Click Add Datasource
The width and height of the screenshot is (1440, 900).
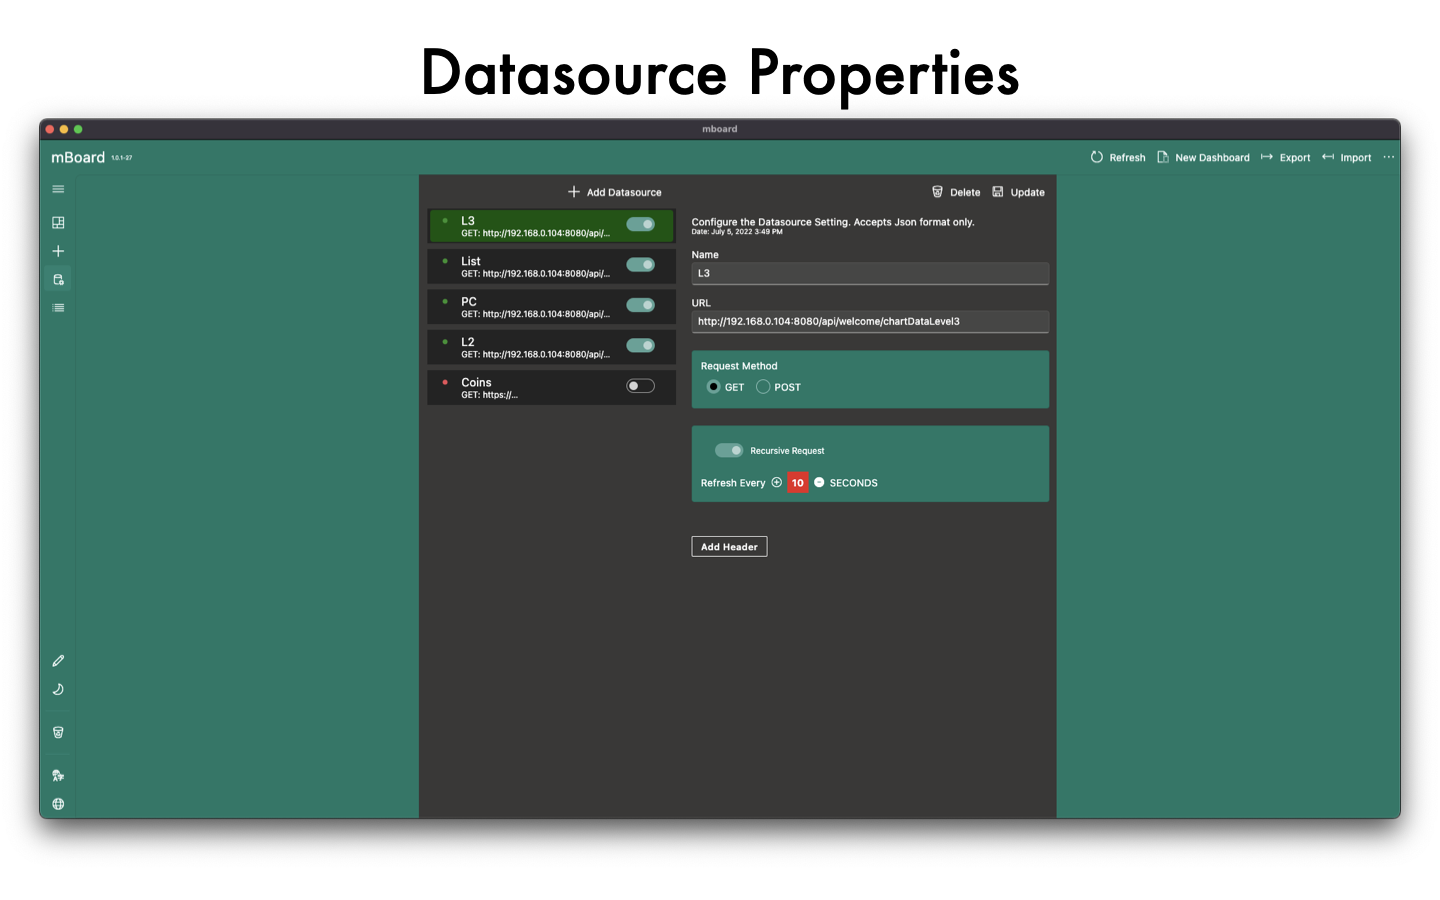click(x=614, y=192)
